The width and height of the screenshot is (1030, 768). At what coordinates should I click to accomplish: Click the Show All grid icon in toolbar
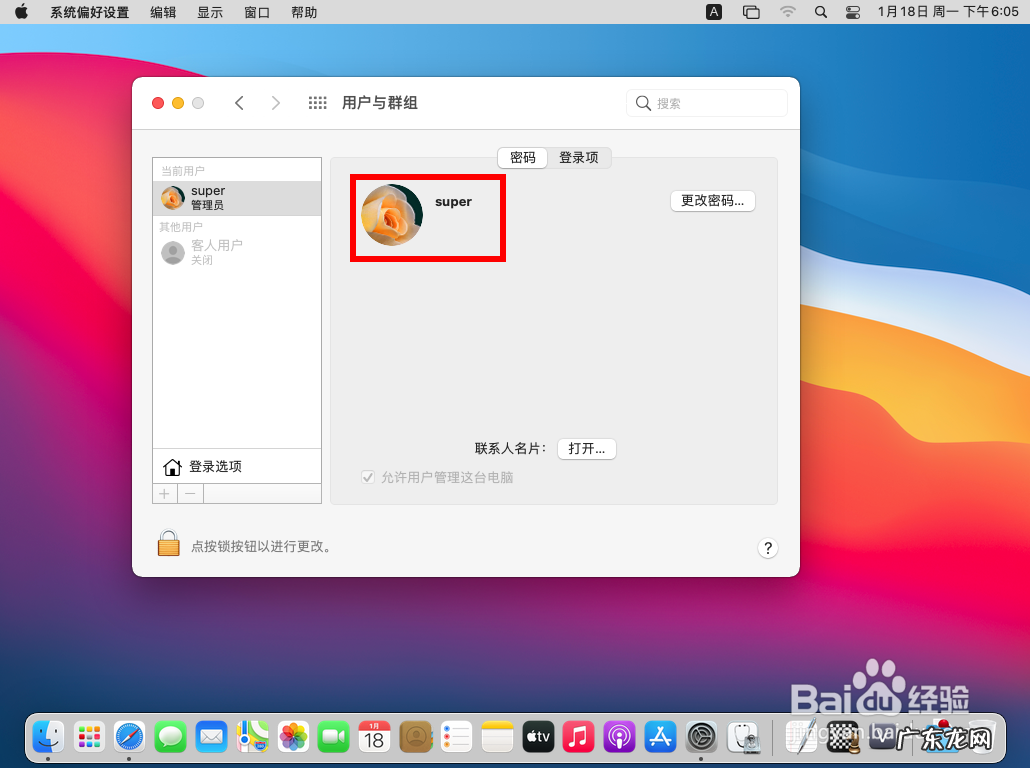[x=317, y=102]
